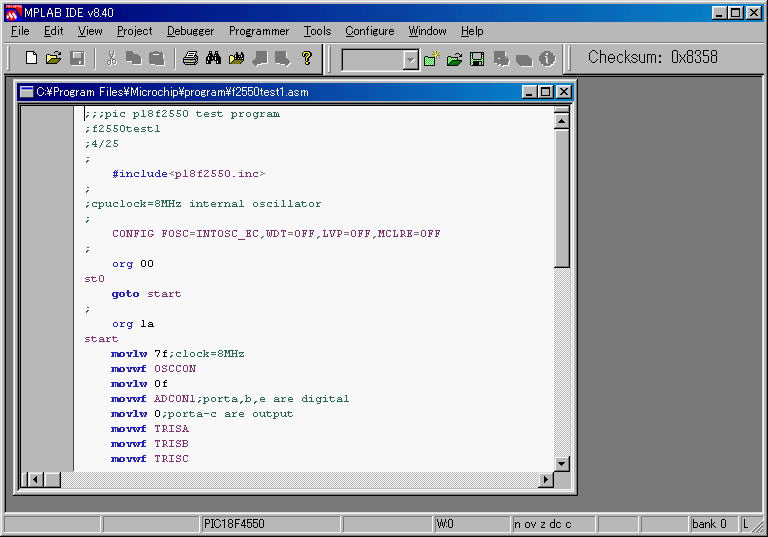This screenshot has width=768, height=537.
Task: Click the 'goto start' code line
Action: (146, 294)
